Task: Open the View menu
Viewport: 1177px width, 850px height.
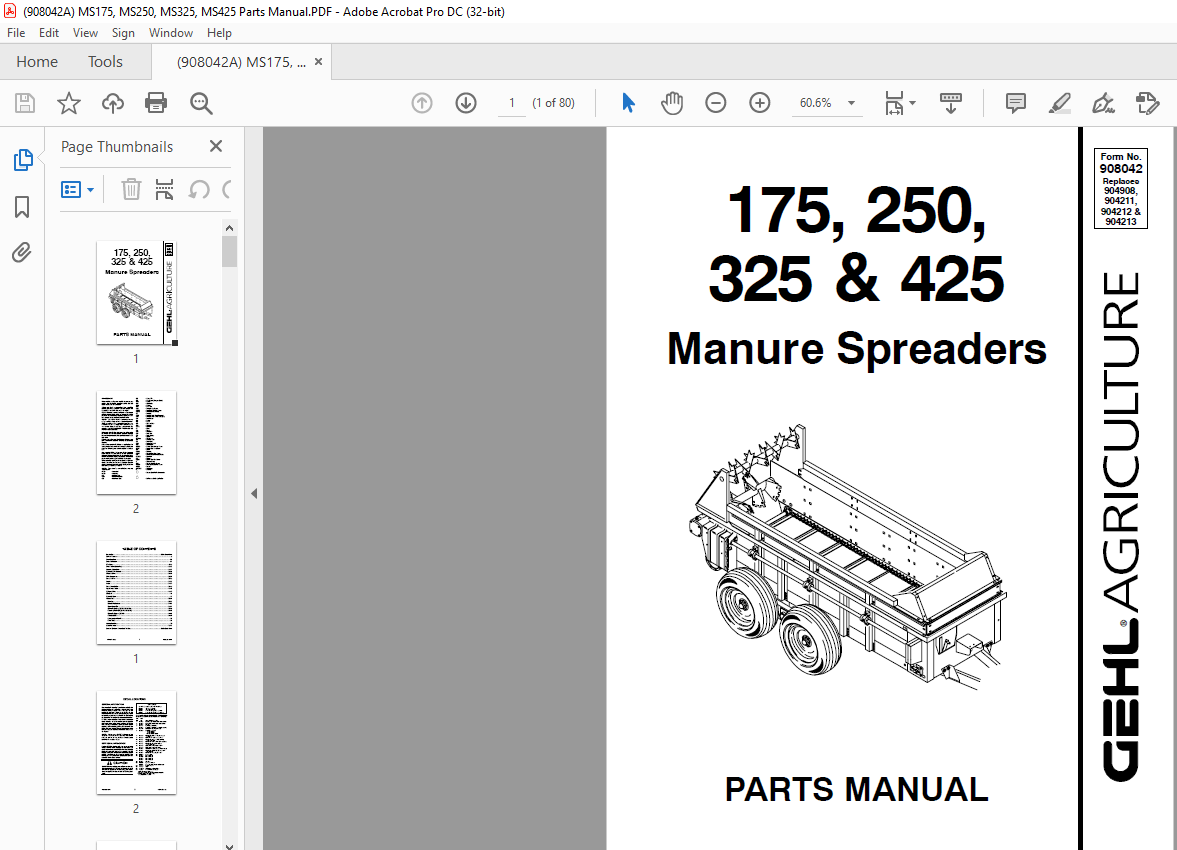Action: coord(85,33)
